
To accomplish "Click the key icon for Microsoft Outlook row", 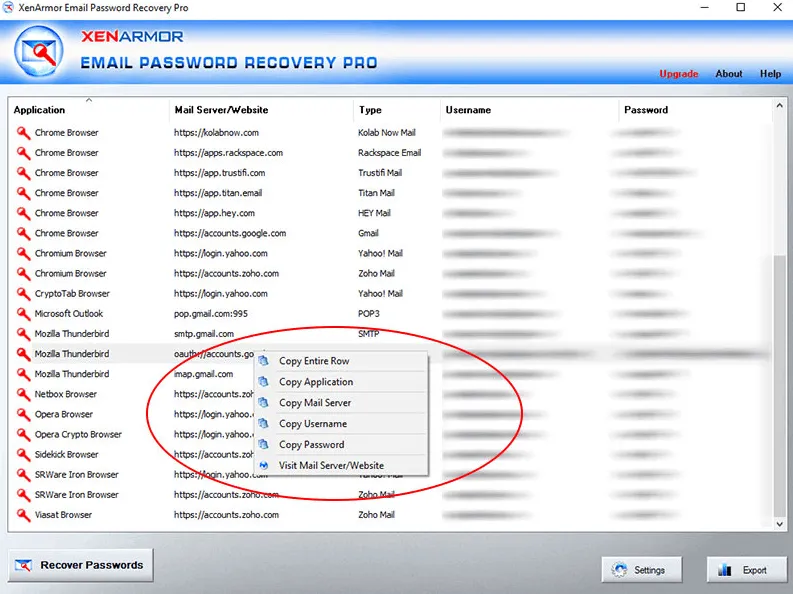I will (23, 314).
